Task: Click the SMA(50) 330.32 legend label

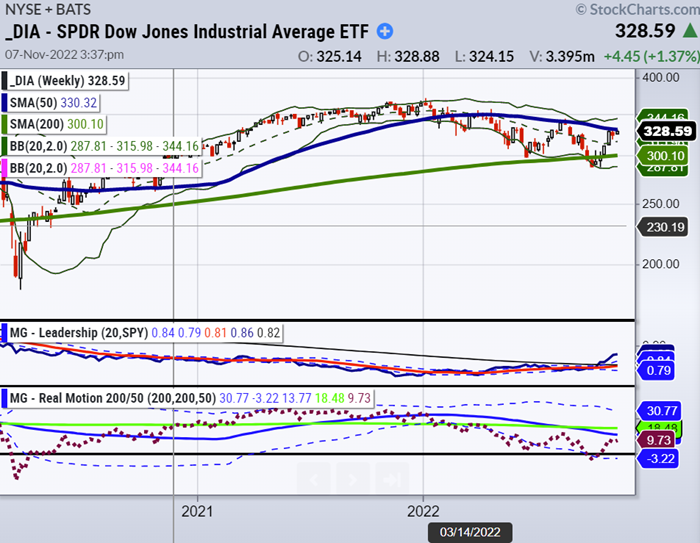Action: [x=53, y=103]
